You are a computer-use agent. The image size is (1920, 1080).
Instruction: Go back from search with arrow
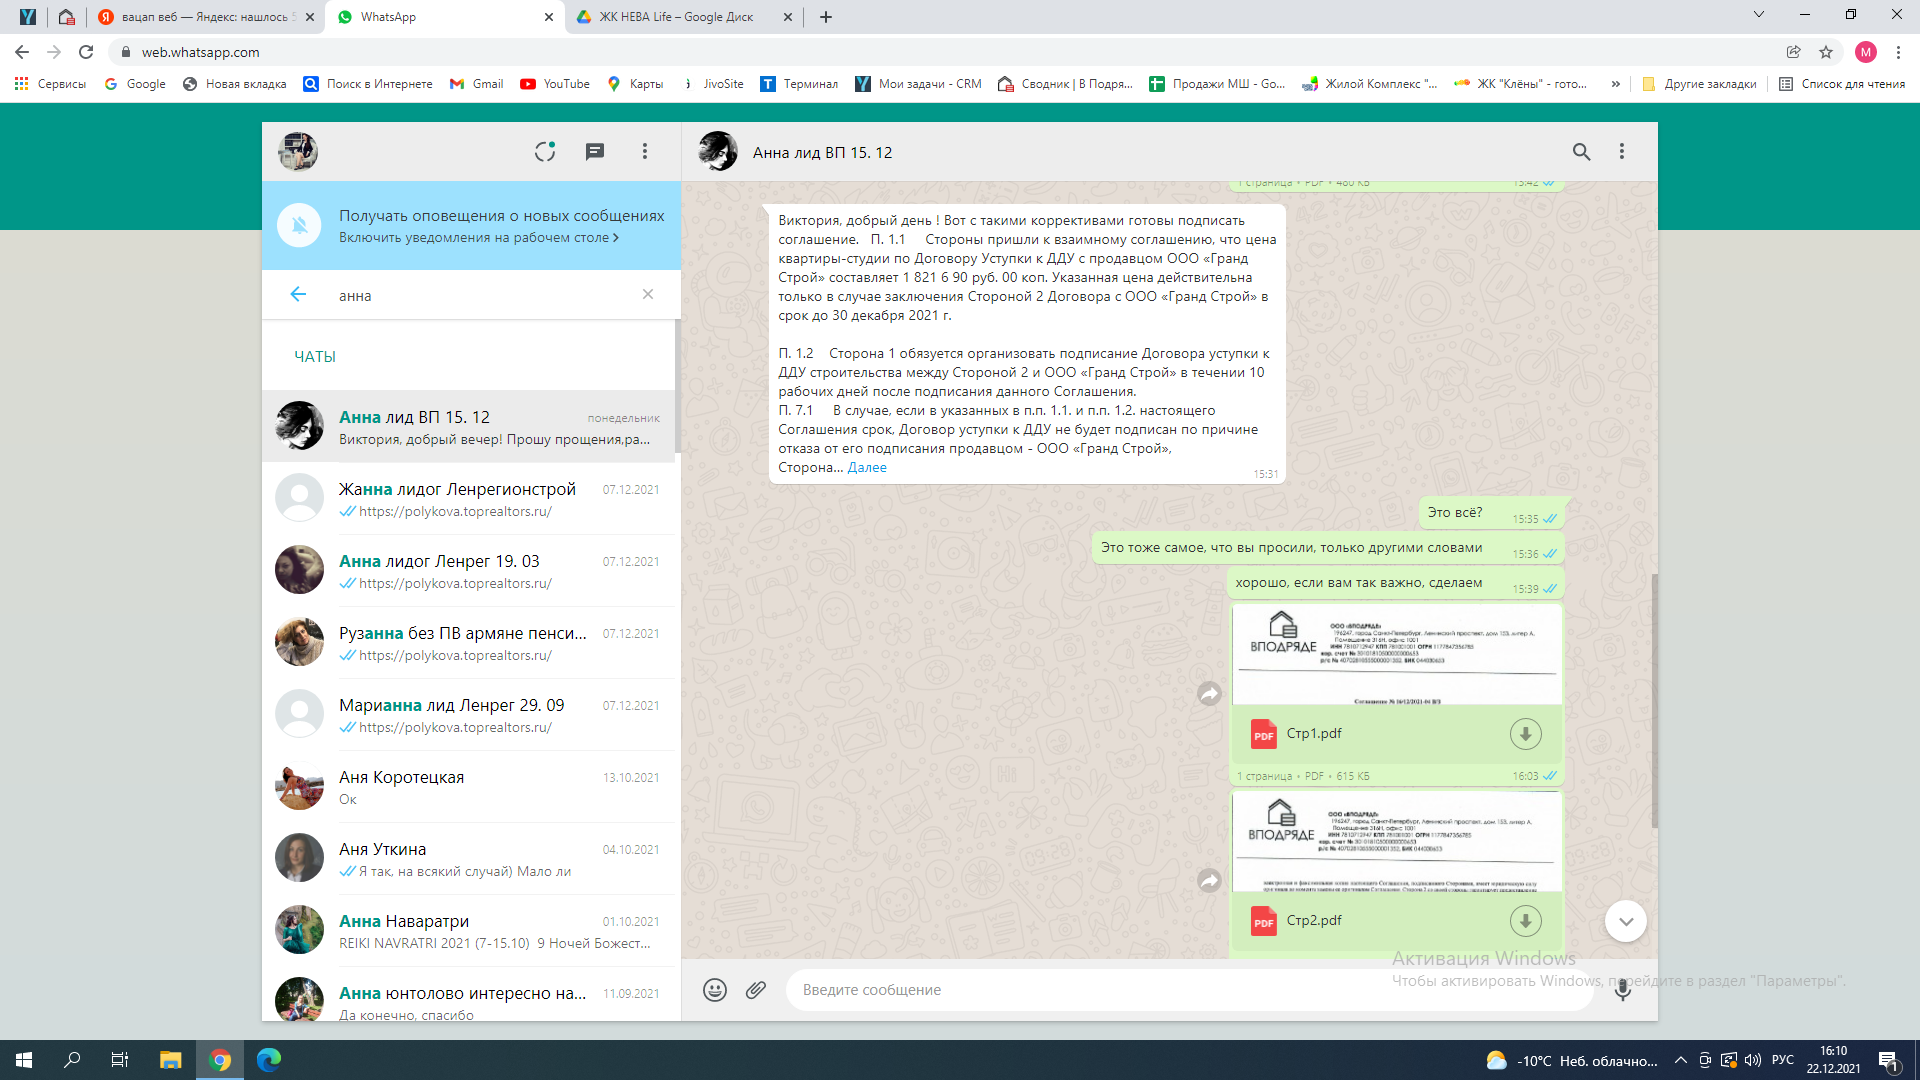click(298, 294)
